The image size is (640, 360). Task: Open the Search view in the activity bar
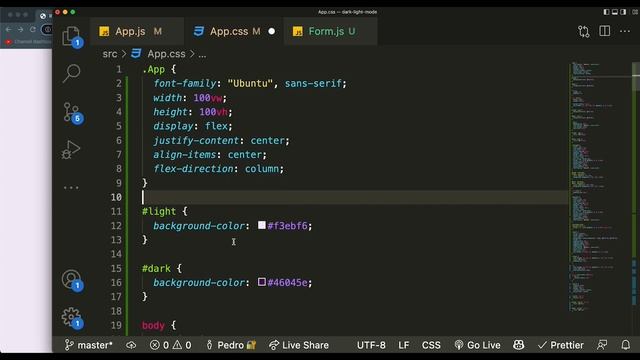(71, 73)
